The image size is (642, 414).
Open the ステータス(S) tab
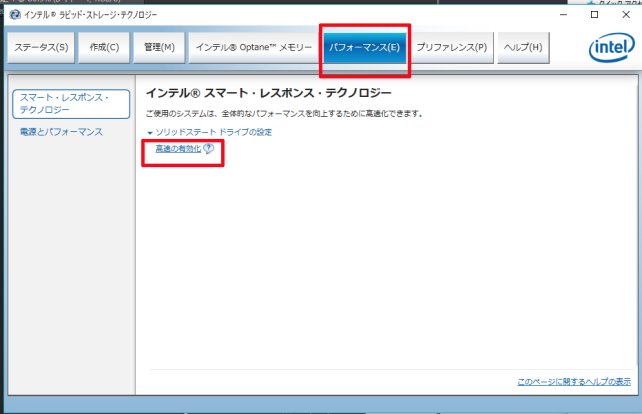(41, 48)
